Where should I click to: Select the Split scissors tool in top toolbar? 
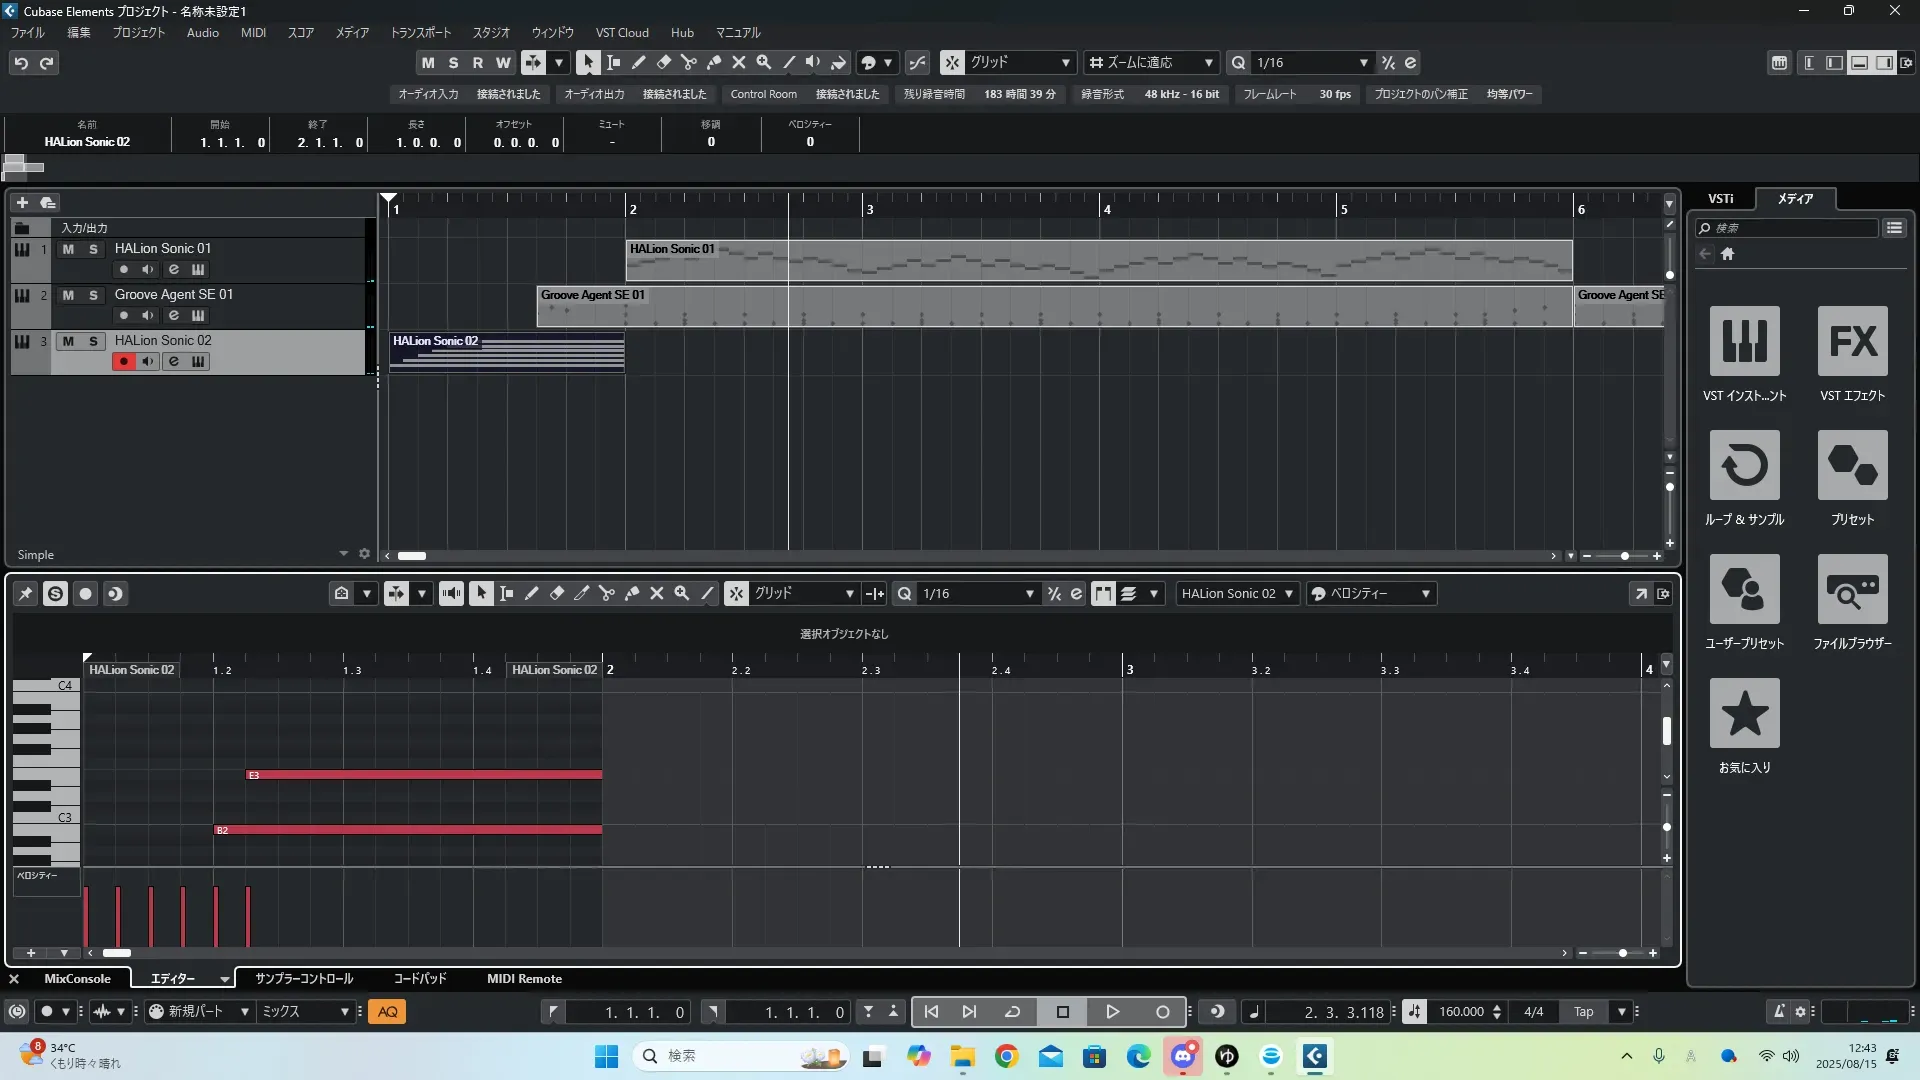point(688,62)
